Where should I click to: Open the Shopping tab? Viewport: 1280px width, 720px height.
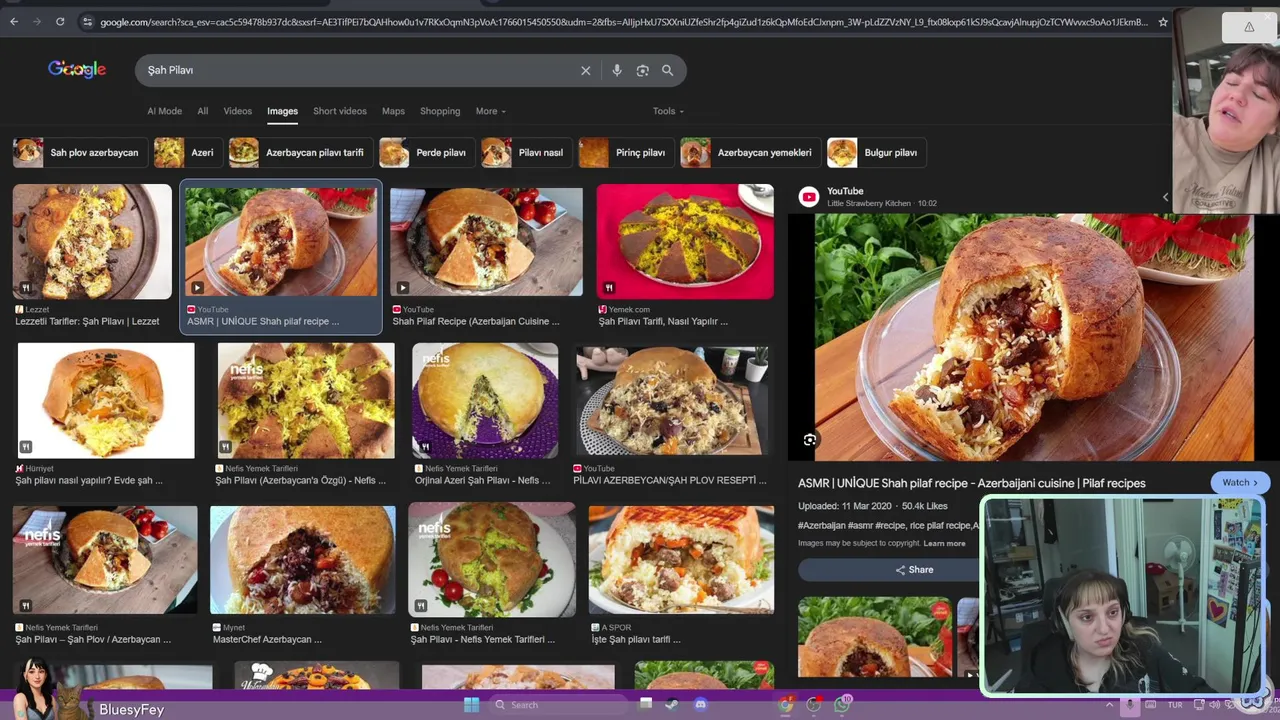440,111
